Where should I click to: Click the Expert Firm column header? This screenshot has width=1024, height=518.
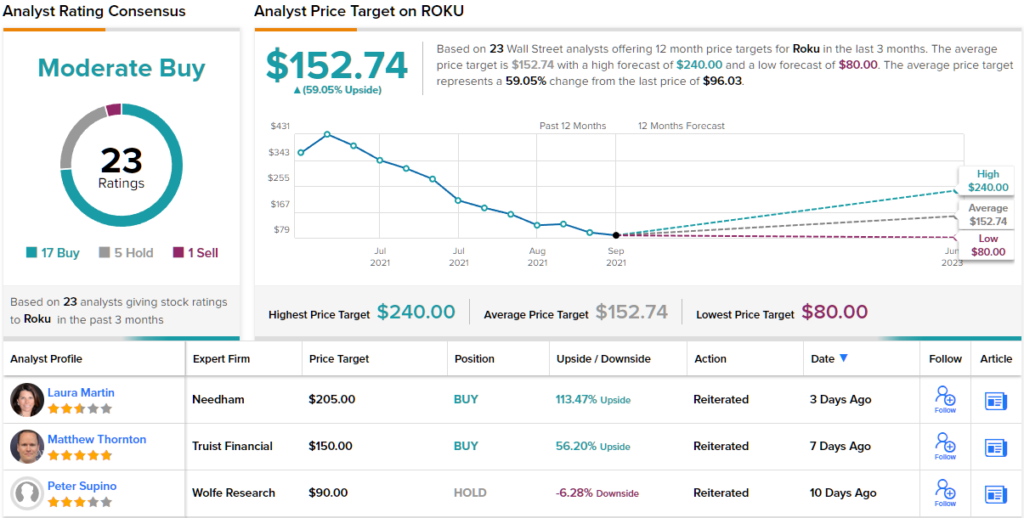[x=221, y=359]
